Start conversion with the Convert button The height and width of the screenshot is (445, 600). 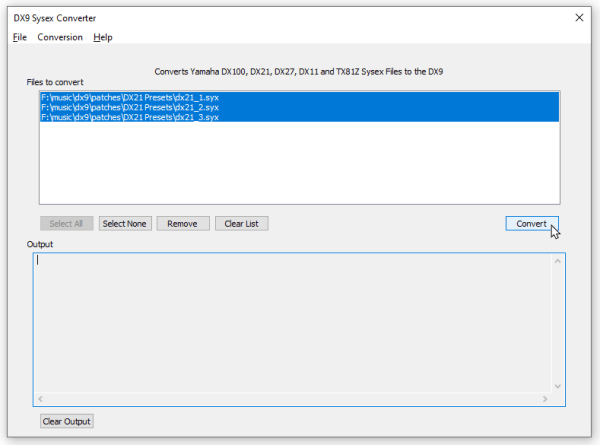(531, 223)
